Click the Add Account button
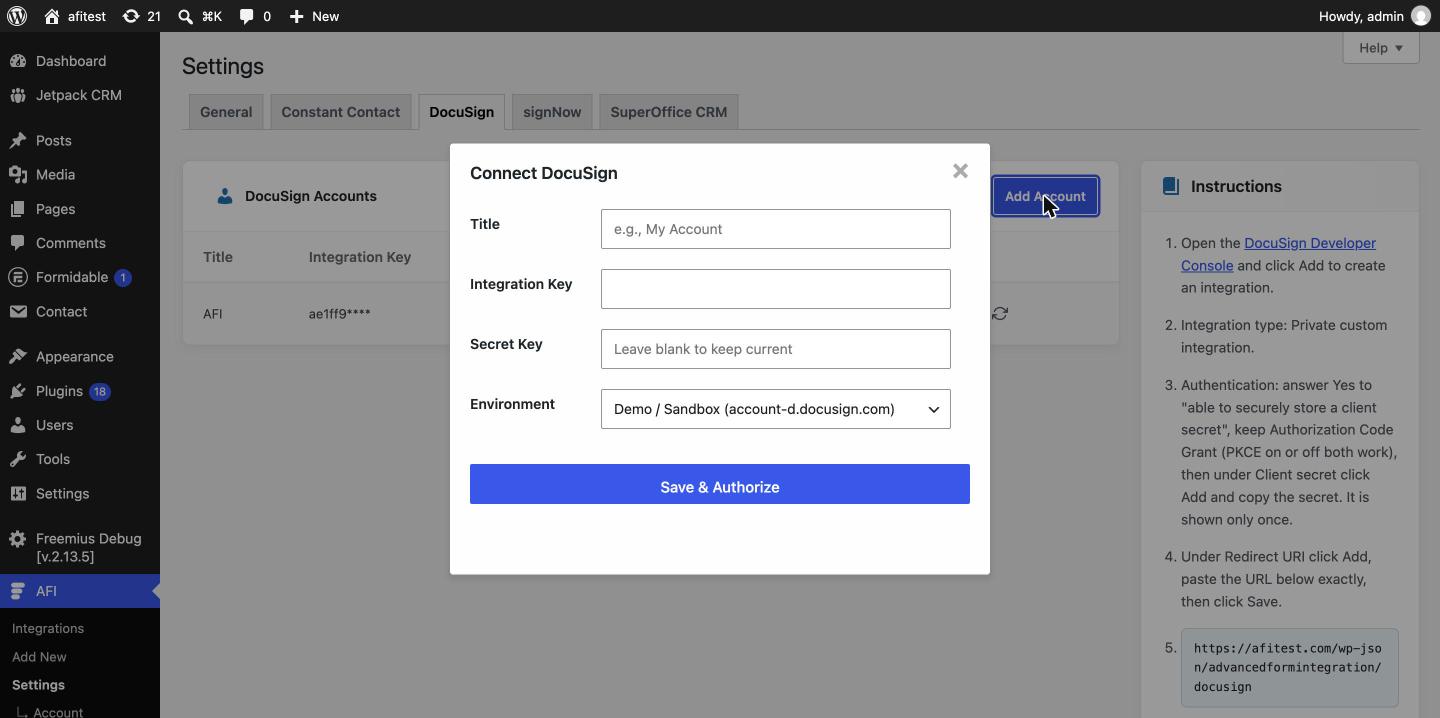This screenshot has width=1440, height=718. tap(1045, 196)
